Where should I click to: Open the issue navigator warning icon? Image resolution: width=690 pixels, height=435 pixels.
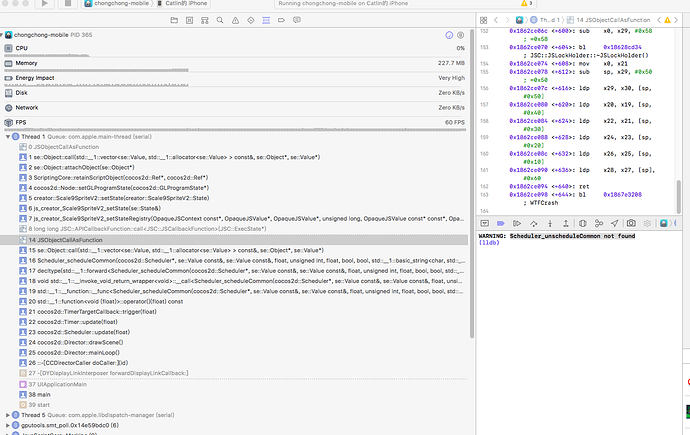235,20
